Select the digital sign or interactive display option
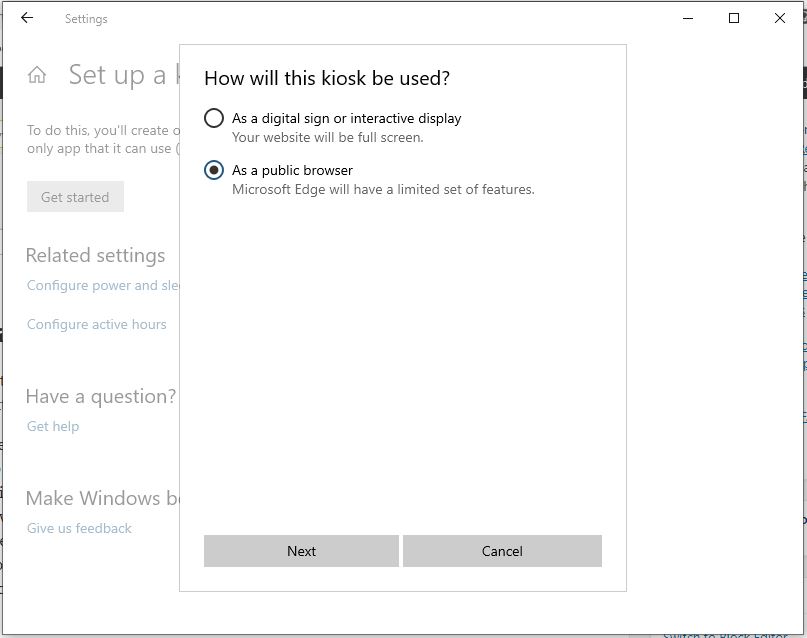This screenshot has height=638, width=807. pyautogui.click(x=213, y=117)
